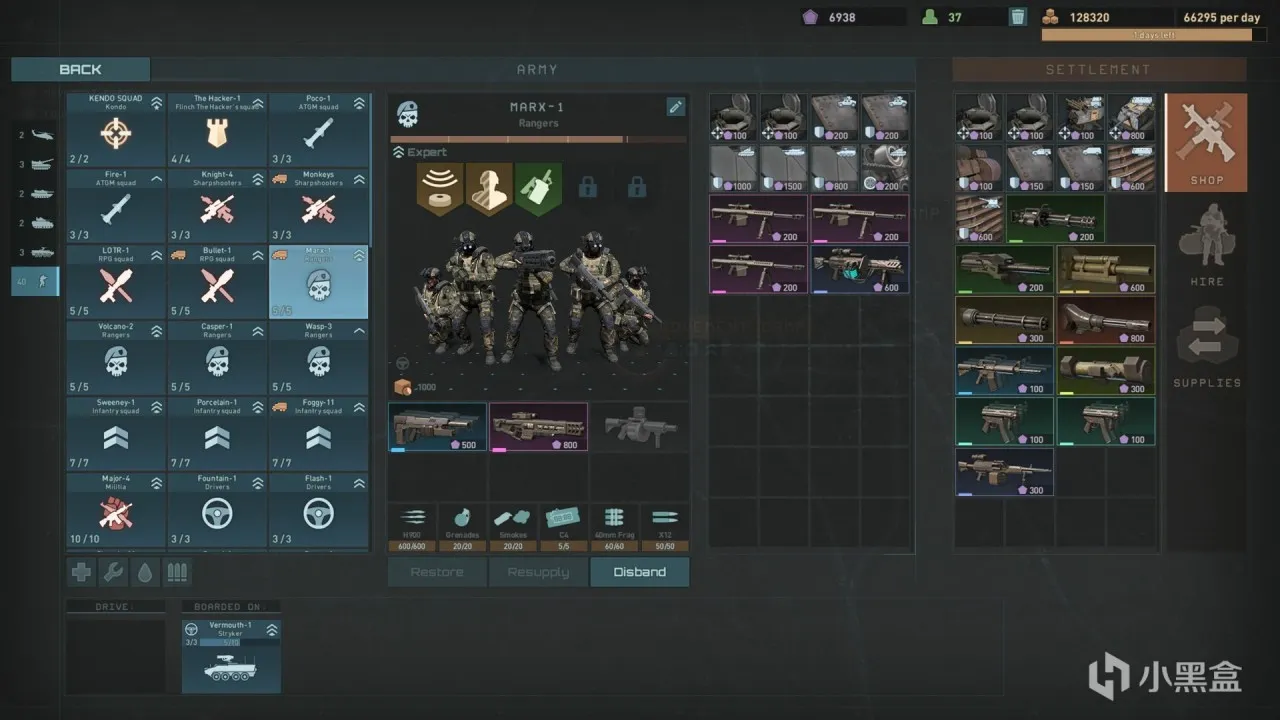Open the HIRE tab
The image size is (1280, 720).
[x=1206, y=245]
